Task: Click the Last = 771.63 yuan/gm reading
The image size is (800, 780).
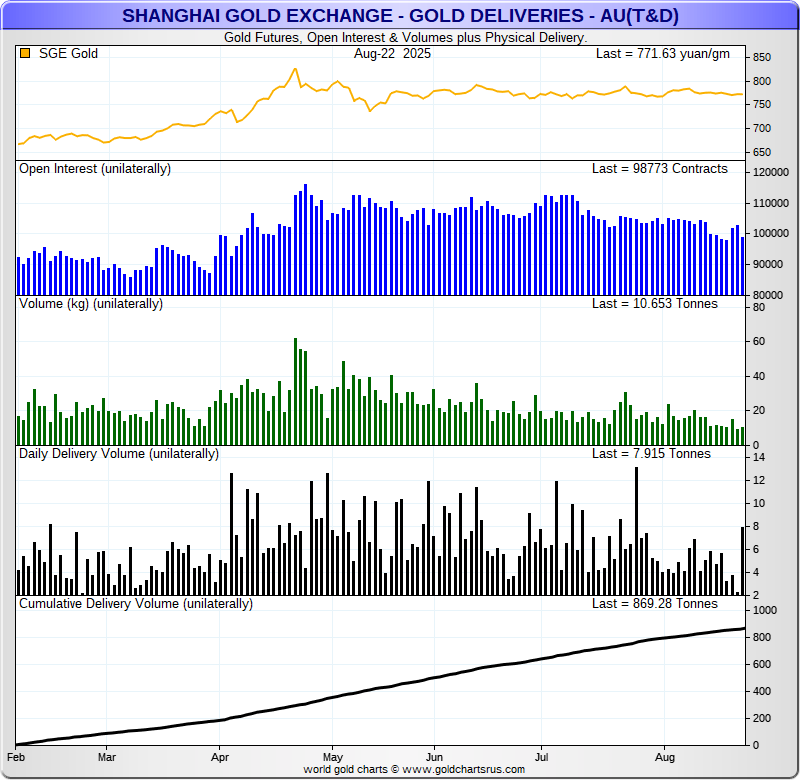Action: click(x=661, y=54)
